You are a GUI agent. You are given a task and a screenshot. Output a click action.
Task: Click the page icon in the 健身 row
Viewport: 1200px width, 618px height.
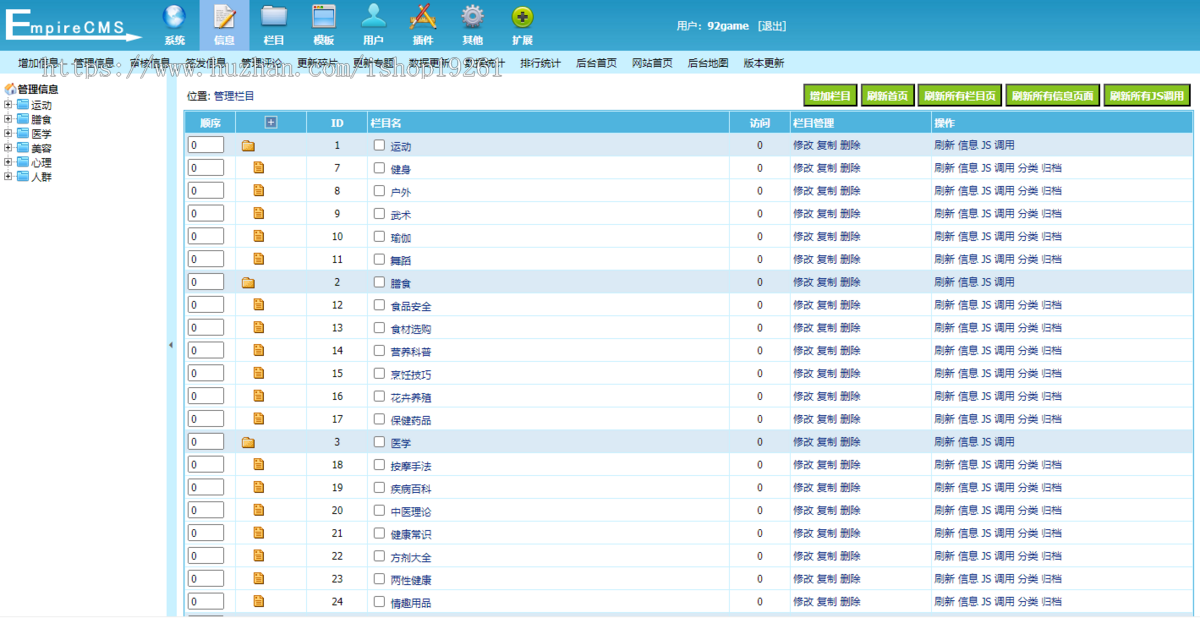[x=259, y=168]
